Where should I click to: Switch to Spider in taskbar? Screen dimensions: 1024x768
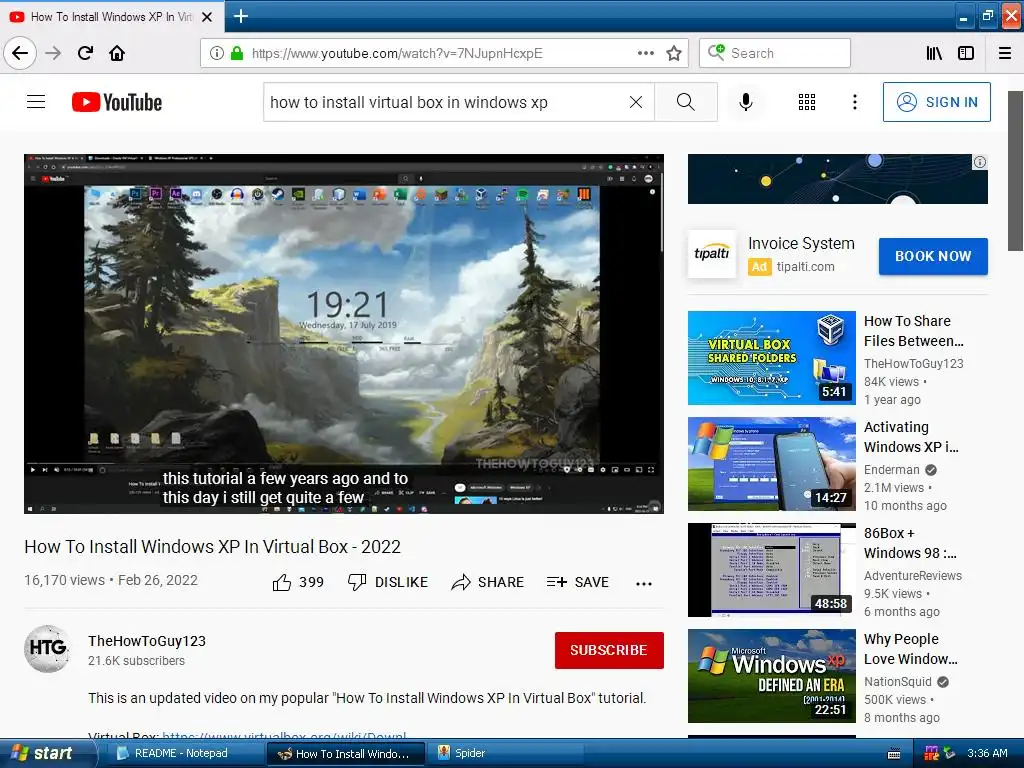click(x=507, y=753)
